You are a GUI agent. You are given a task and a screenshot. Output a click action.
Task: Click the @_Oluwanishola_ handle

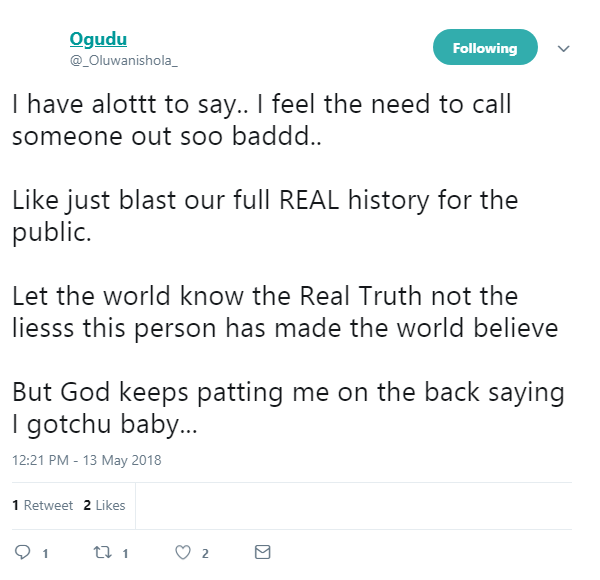click(115, 60)
